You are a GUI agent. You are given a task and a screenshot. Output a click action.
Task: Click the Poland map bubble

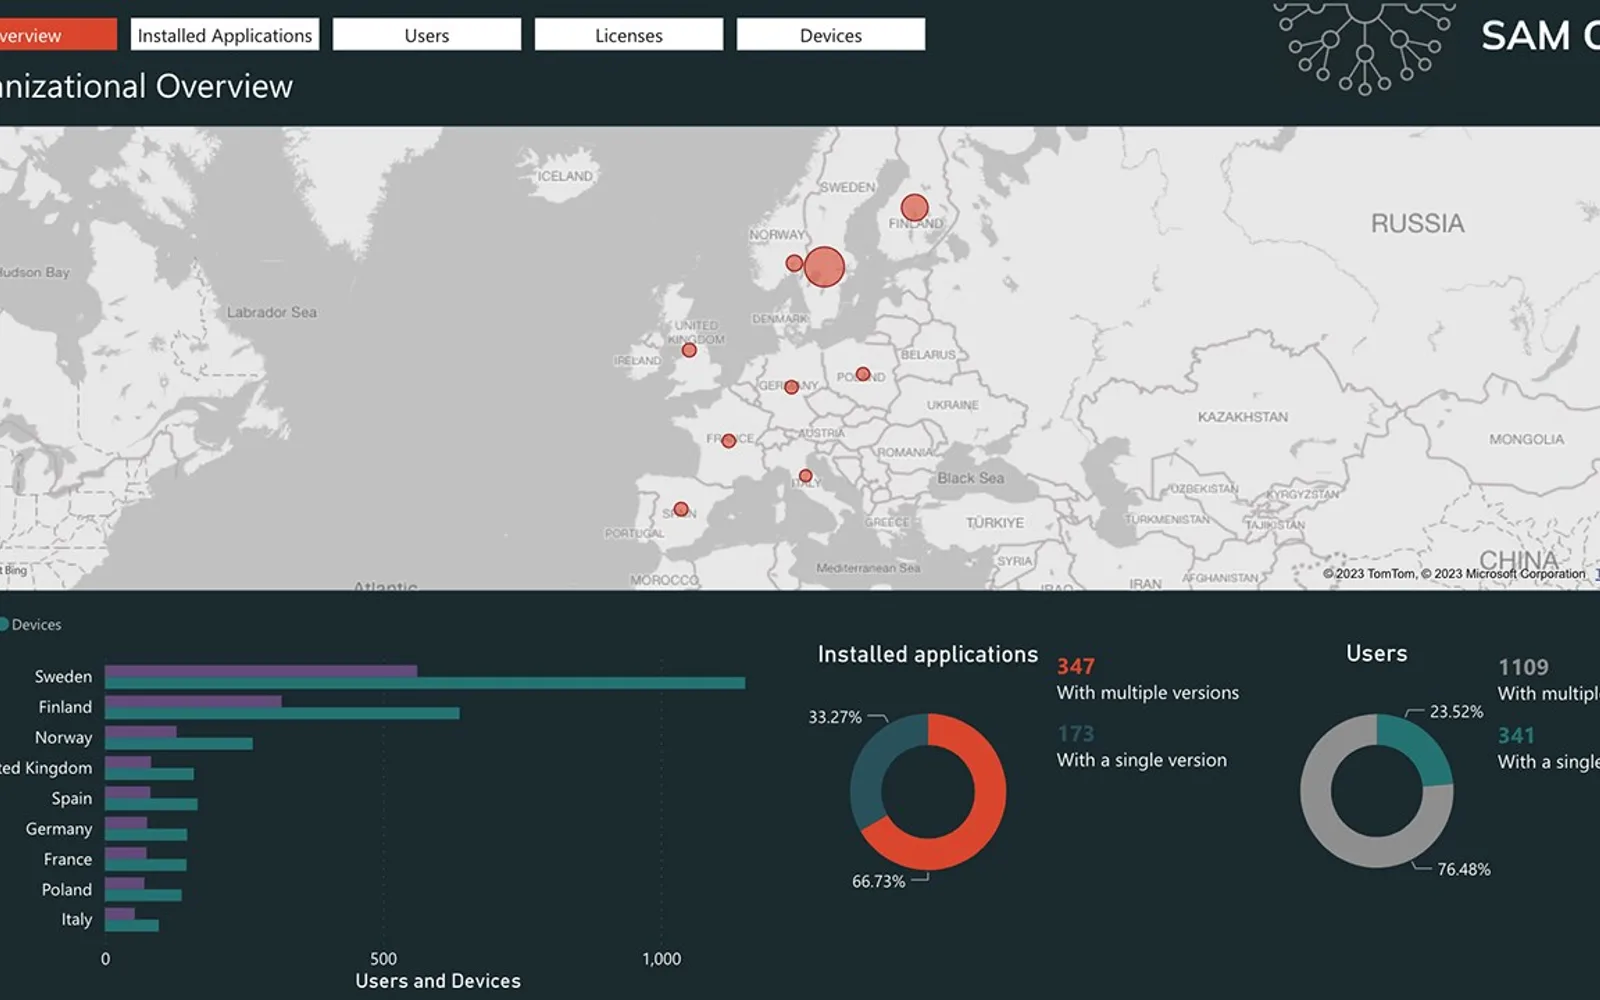[863, 374]
